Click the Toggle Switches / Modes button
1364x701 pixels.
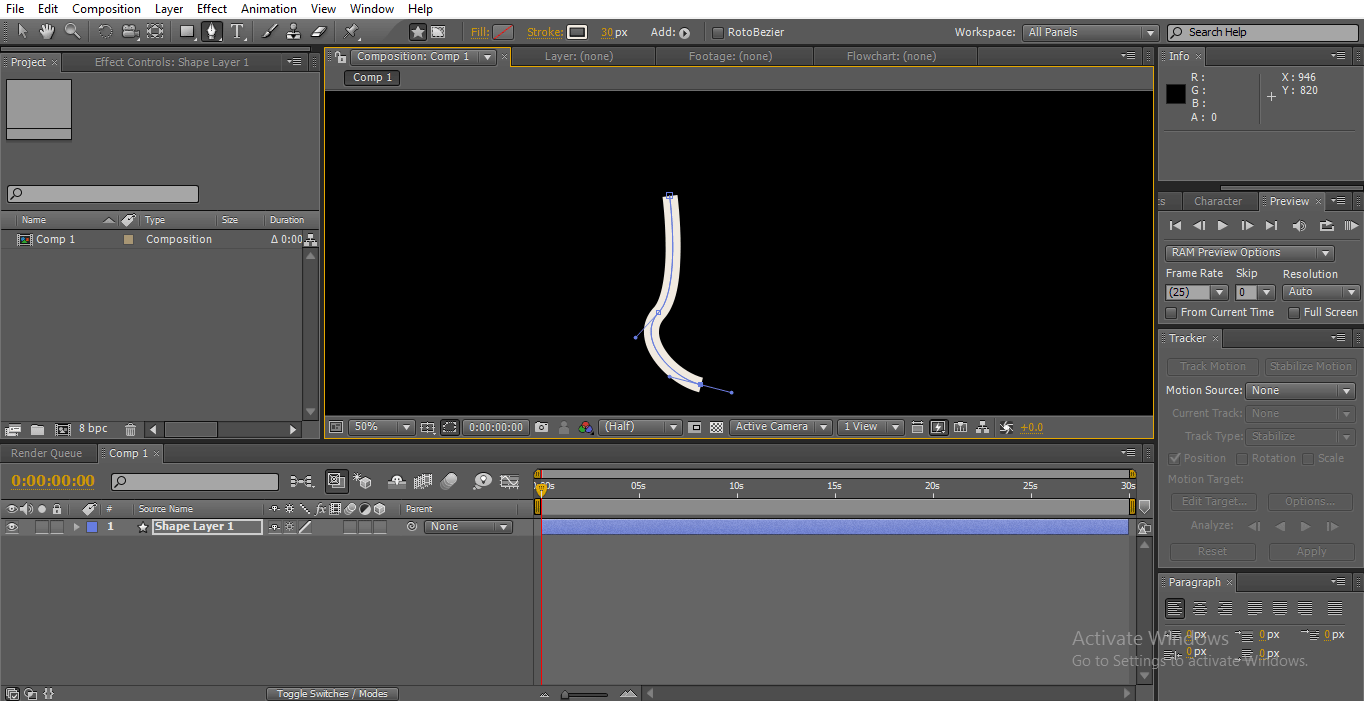pyautogui.click(x=333, y=694)
